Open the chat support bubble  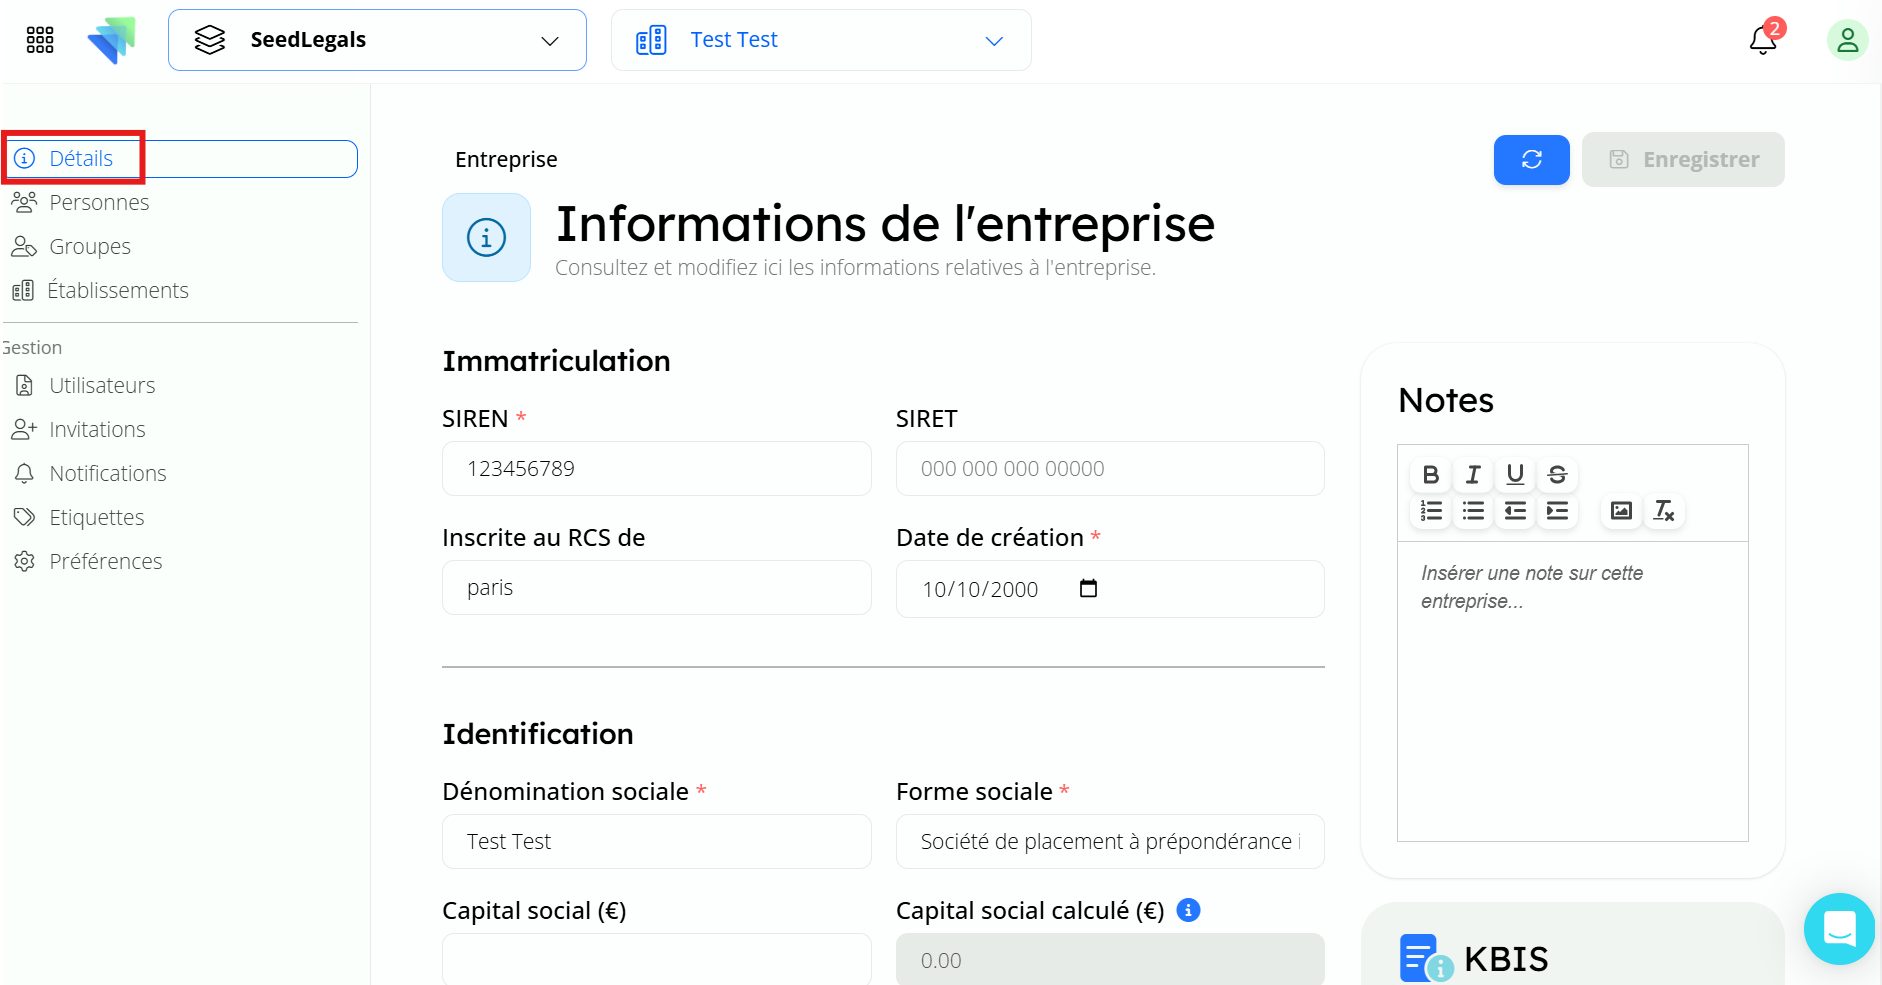point(1839,928)
